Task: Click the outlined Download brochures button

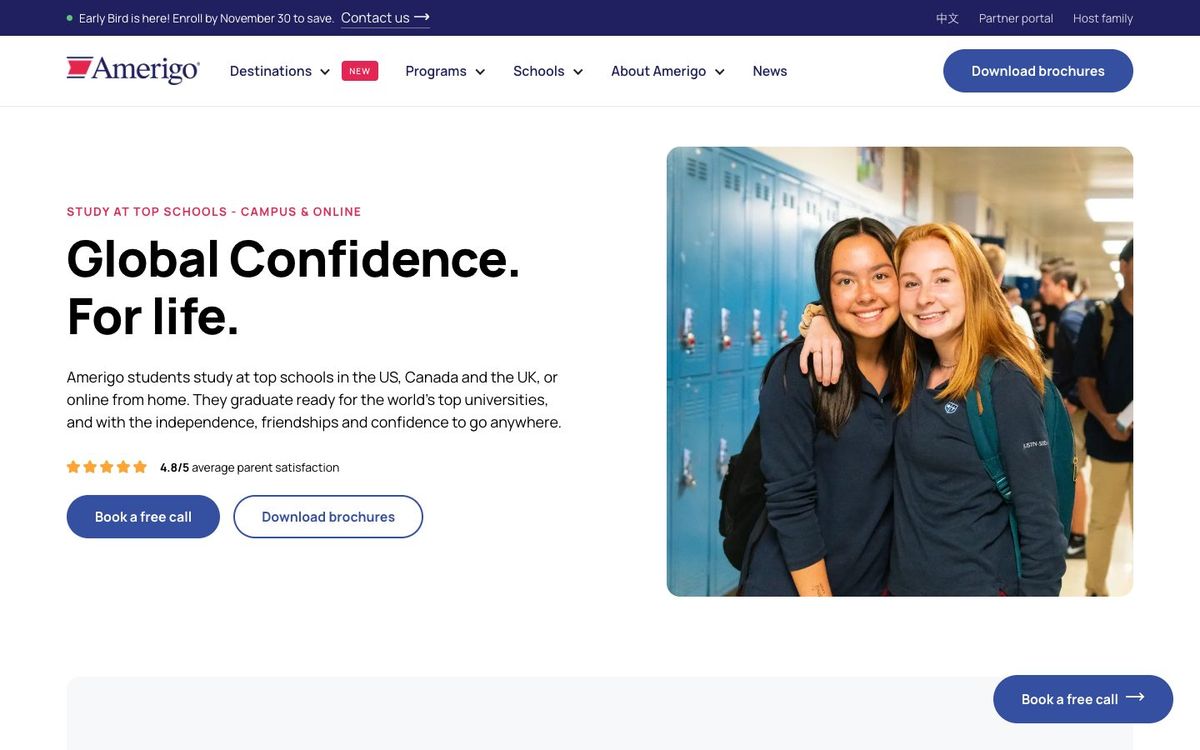Action: pyautogui.click(x=328, y=517)
